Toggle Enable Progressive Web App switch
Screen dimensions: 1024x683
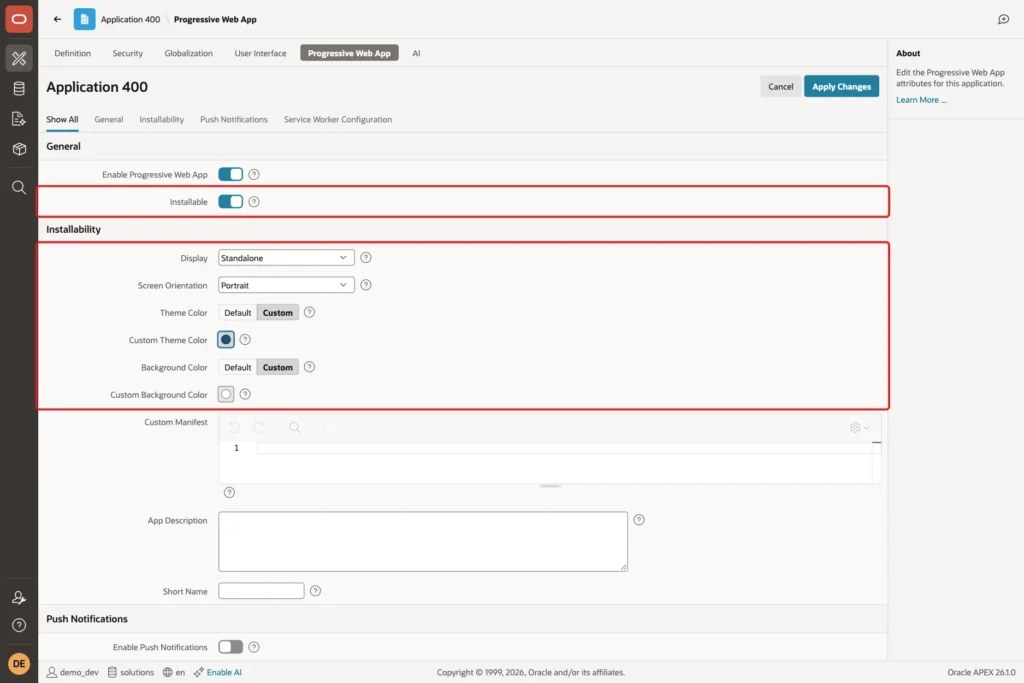[231, 174]
